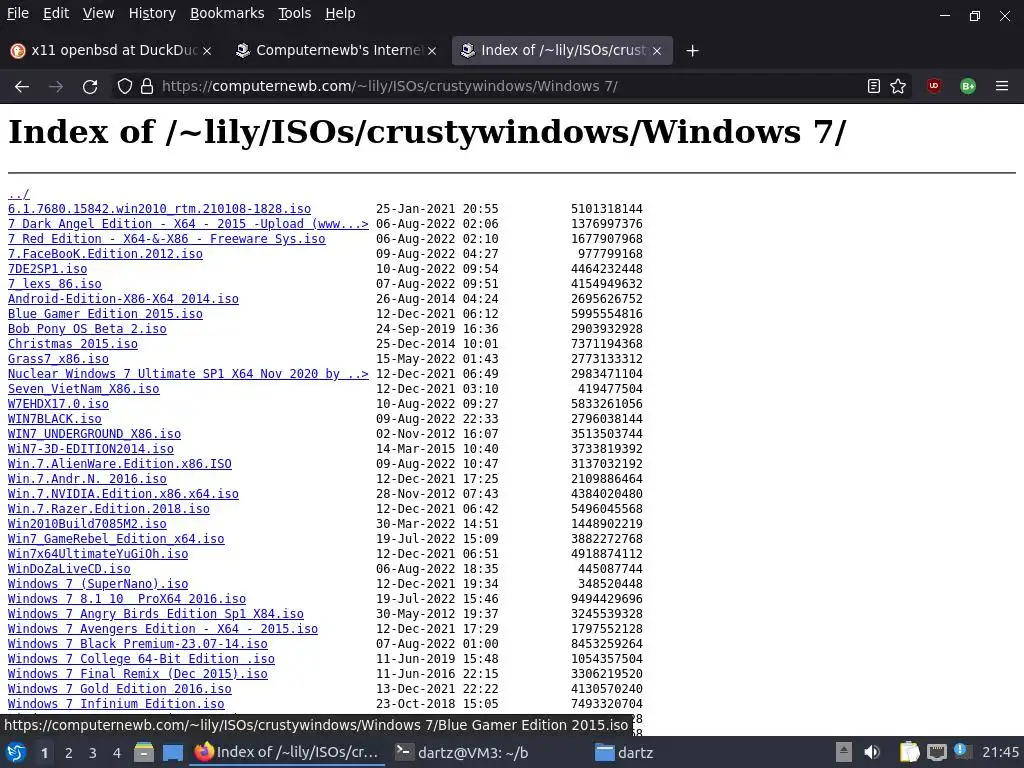Screen dimensions: 1024x768
Task: Download Windows 7 (SuperNano).iso
Action: [98, 584]
